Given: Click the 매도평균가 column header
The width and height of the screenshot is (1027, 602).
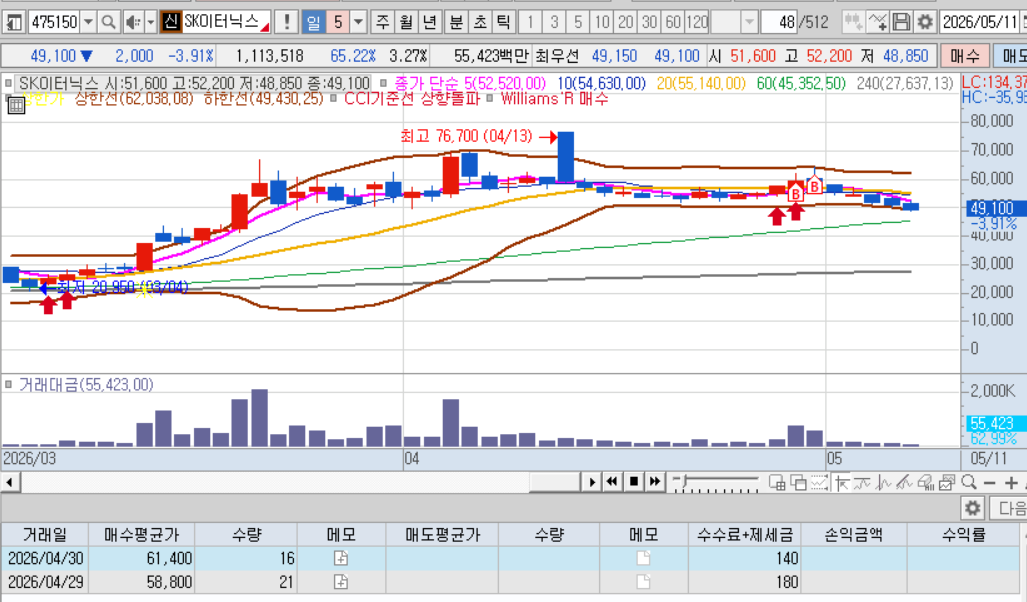Looking at the screenshot, I should pos(442,535).
